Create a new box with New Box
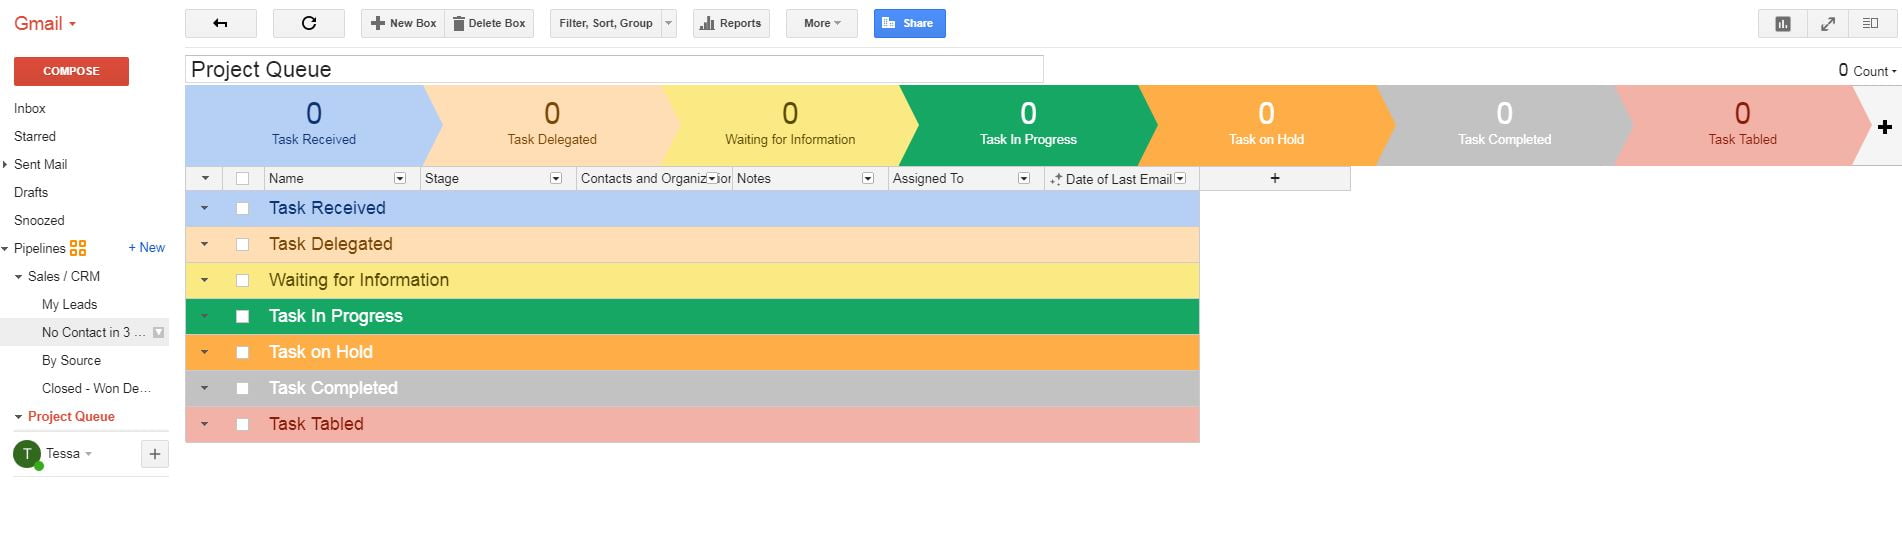The image size is (1902, 544). (402, 23)
